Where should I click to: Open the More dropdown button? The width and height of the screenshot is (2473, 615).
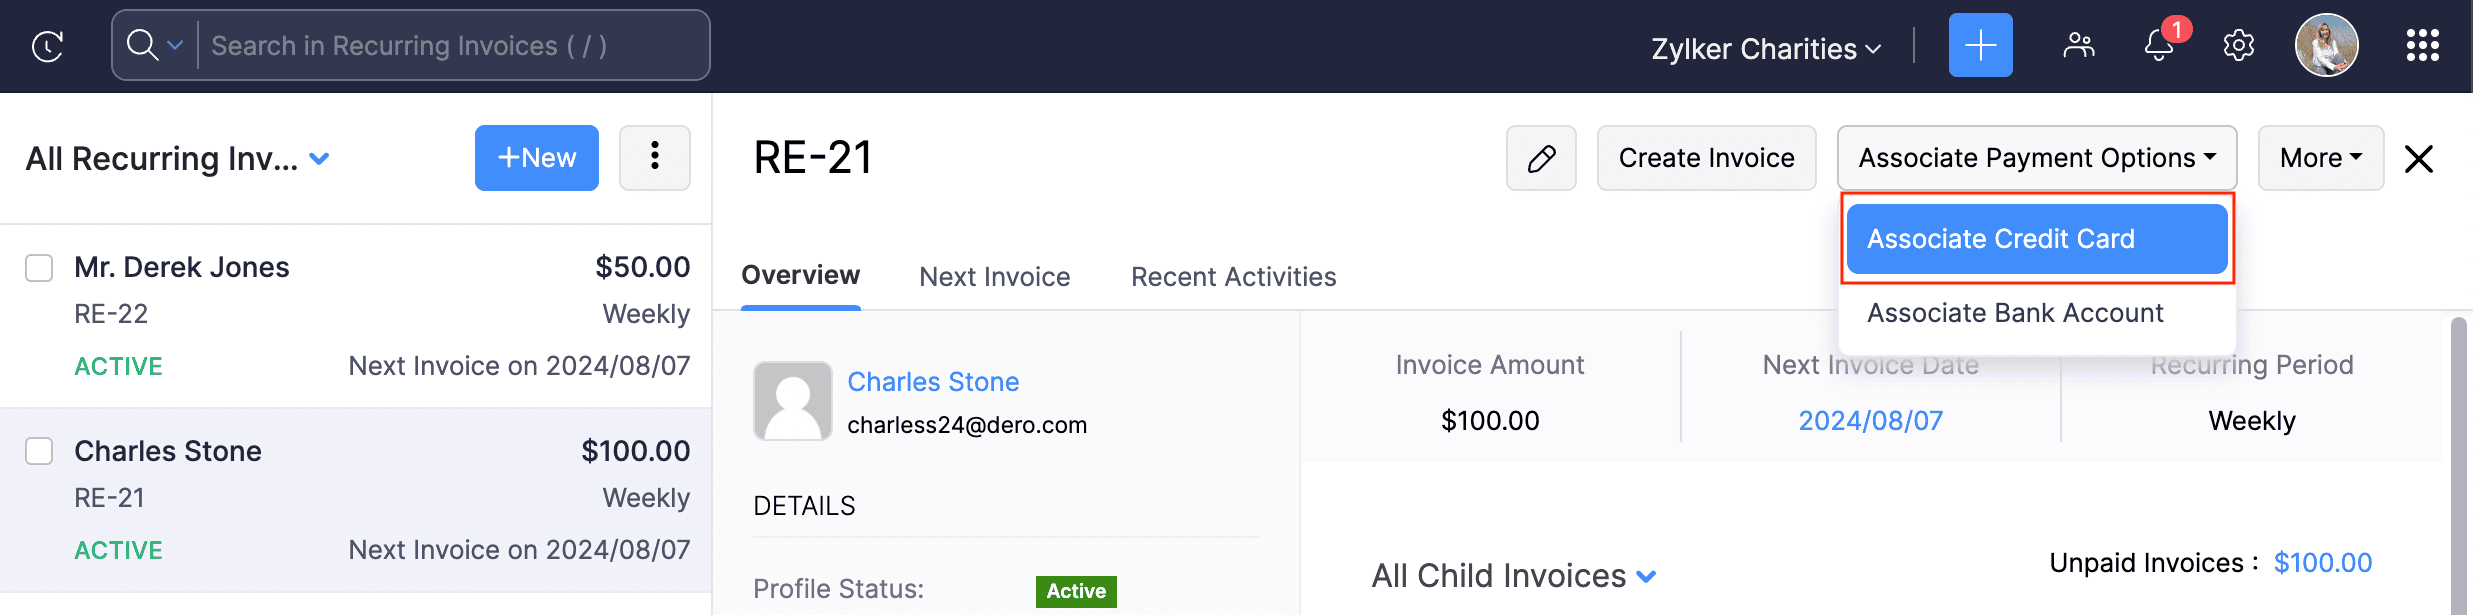2320,158
